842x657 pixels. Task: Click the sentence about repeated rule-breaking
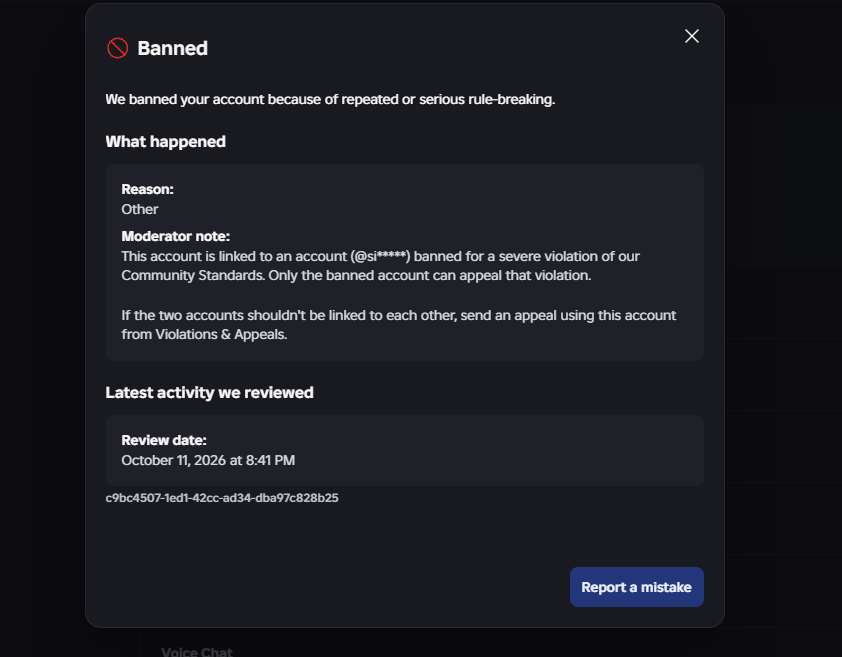coord(330,99)
